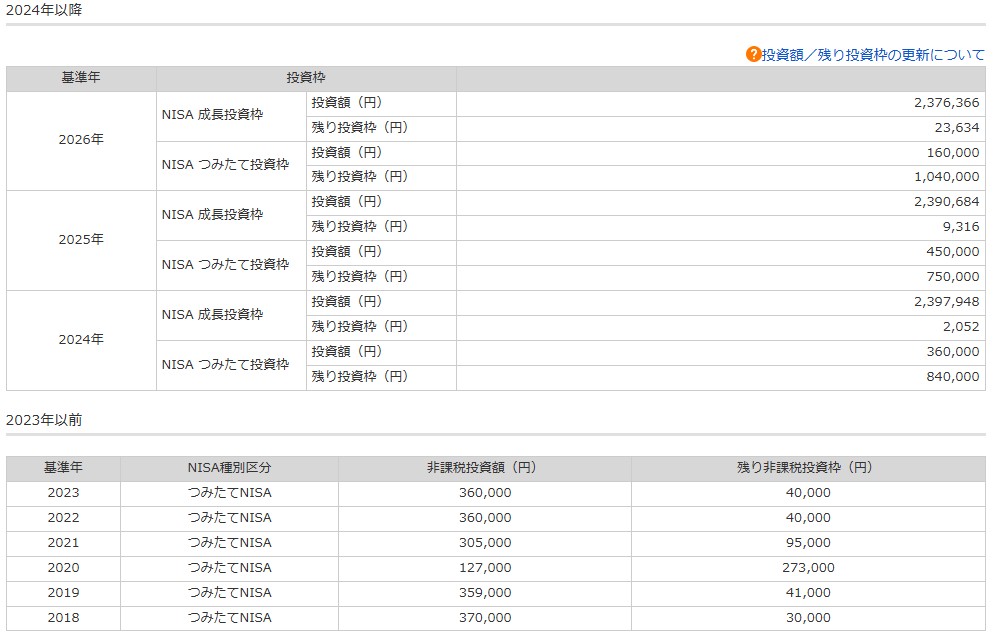
Task: Click the 2,052 remaining allowance value
Action: pyautogui.click(x=961, y=327)
